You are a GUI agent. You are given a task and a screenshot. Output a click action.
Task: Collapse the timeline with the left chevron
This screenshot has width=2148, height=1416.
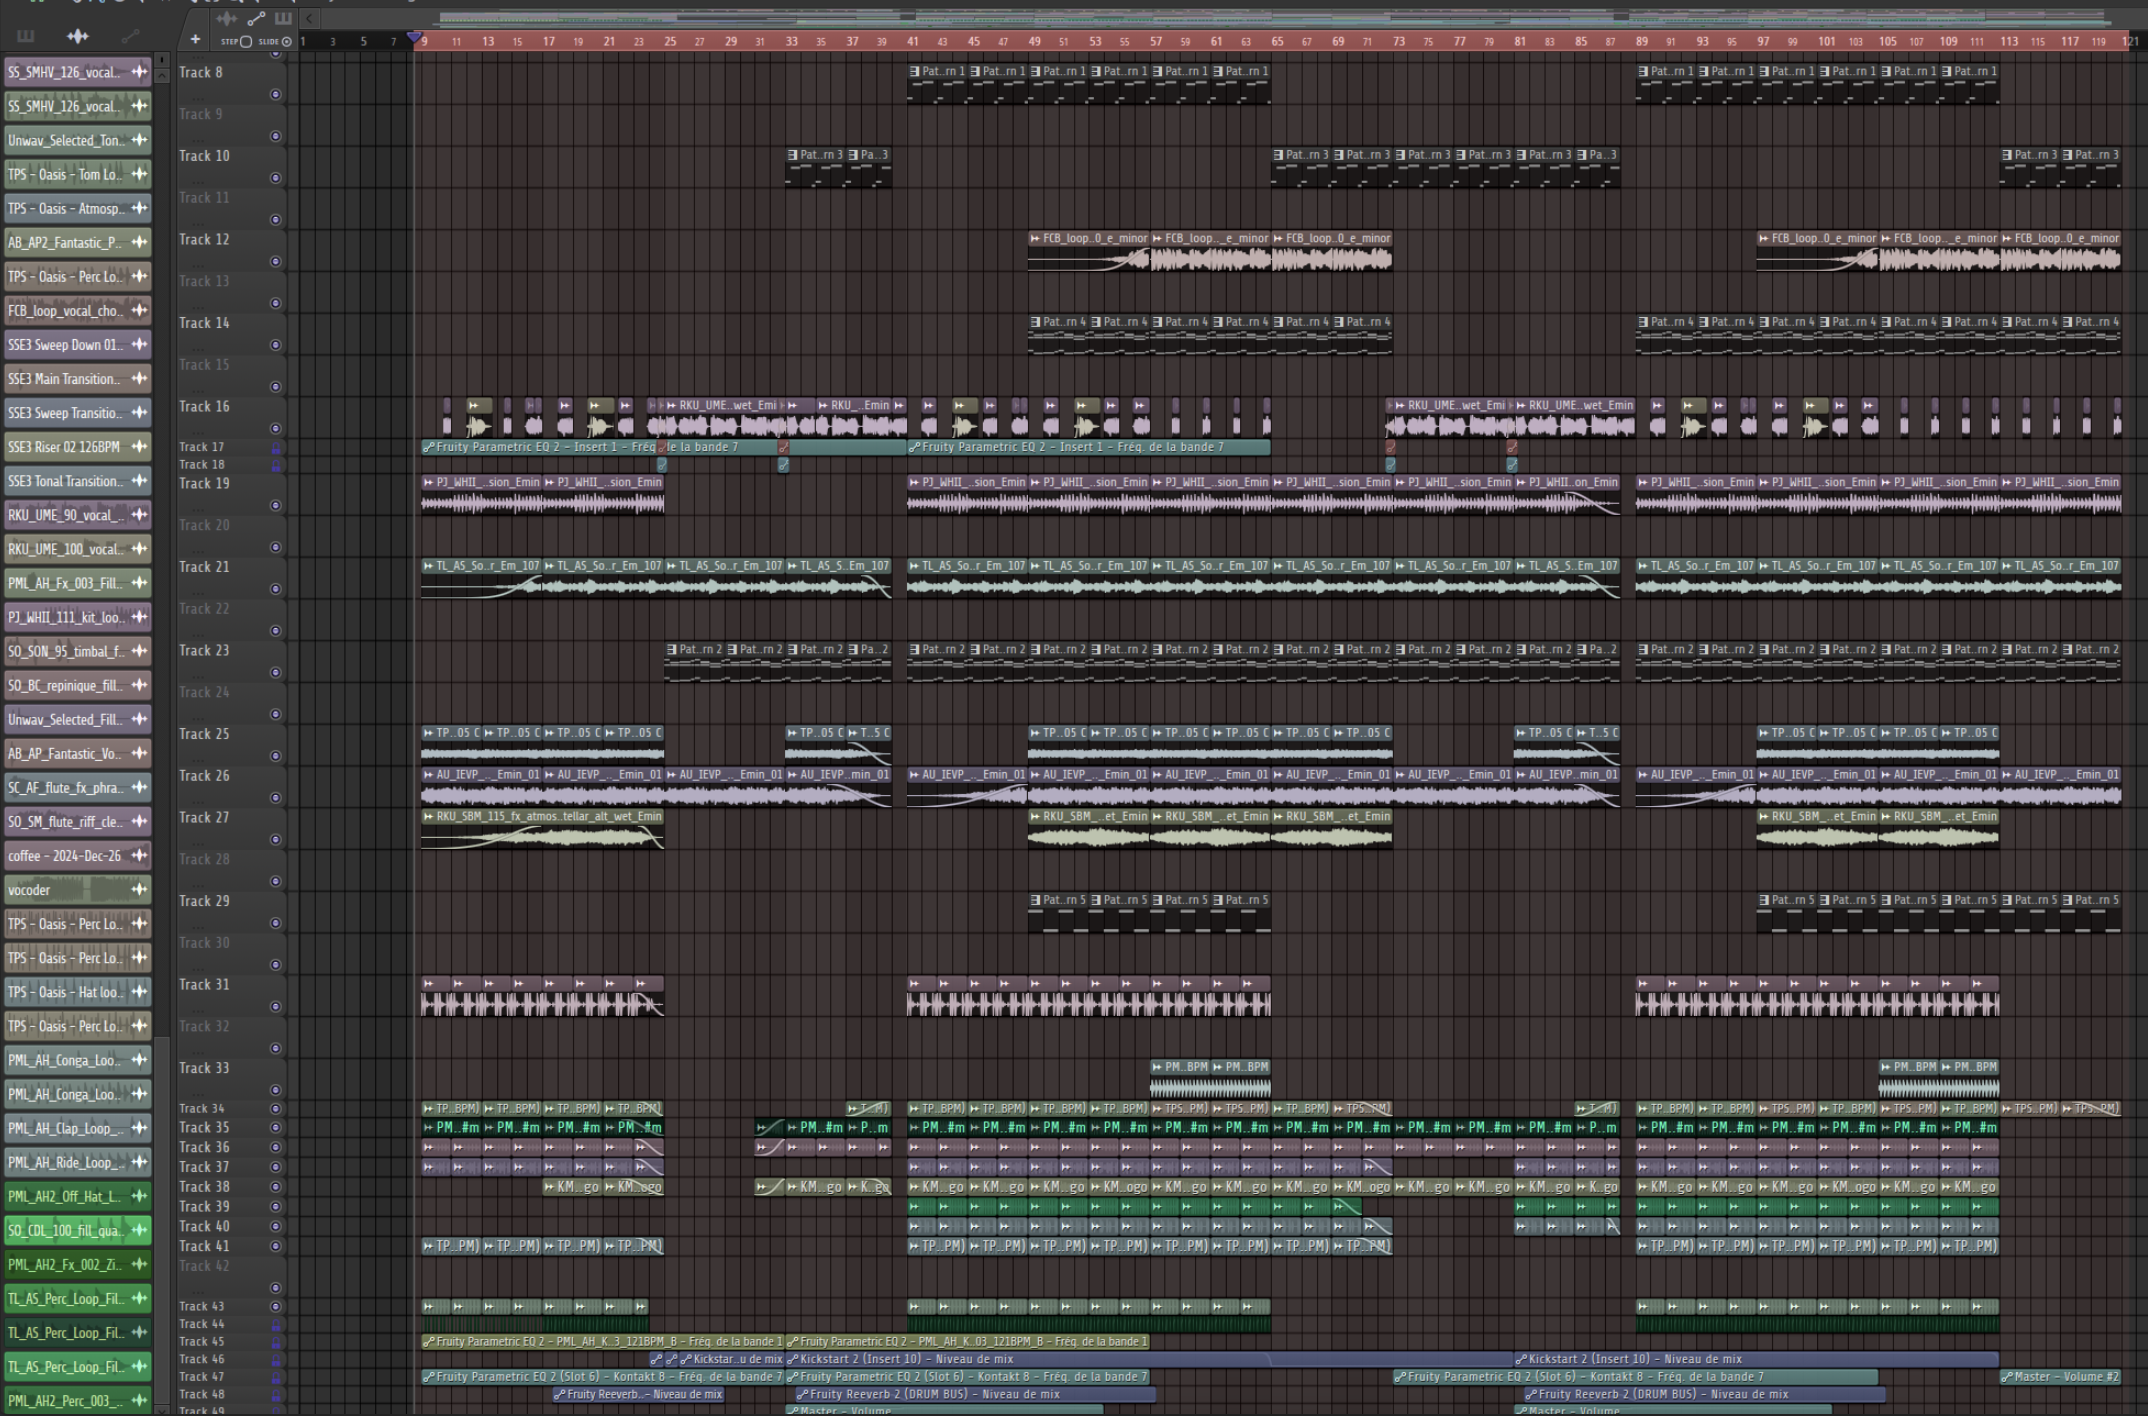310,18
